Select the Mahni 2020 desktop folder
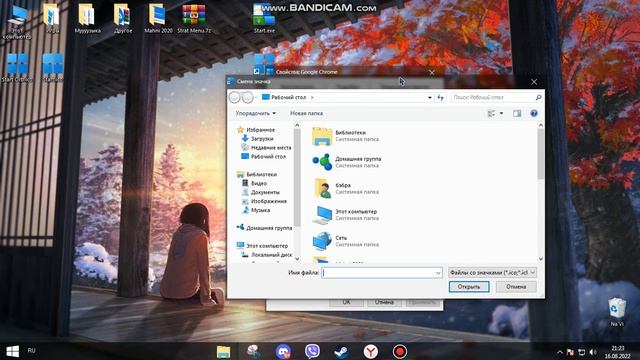Viewport: 640px width, 360px height. pos(158,19)
